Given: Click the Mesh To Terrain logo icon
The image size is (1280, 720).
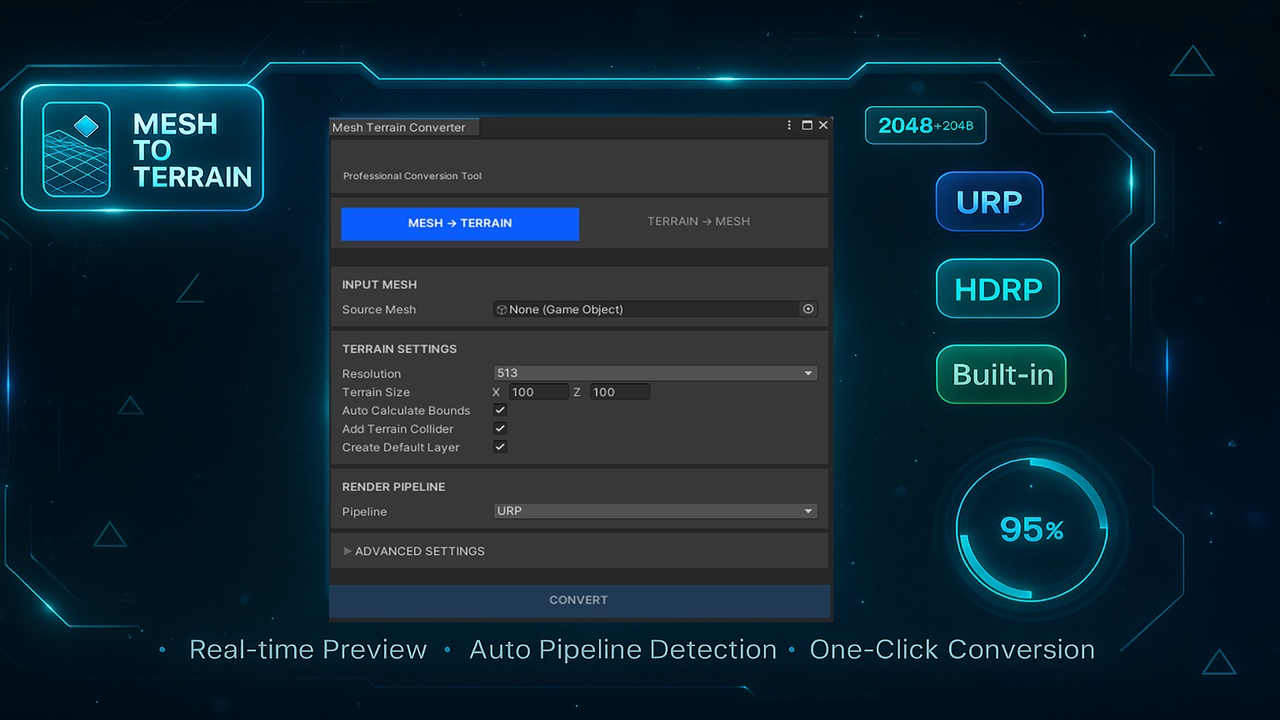Looking at the screenshot, I should (x=77, y=149).
